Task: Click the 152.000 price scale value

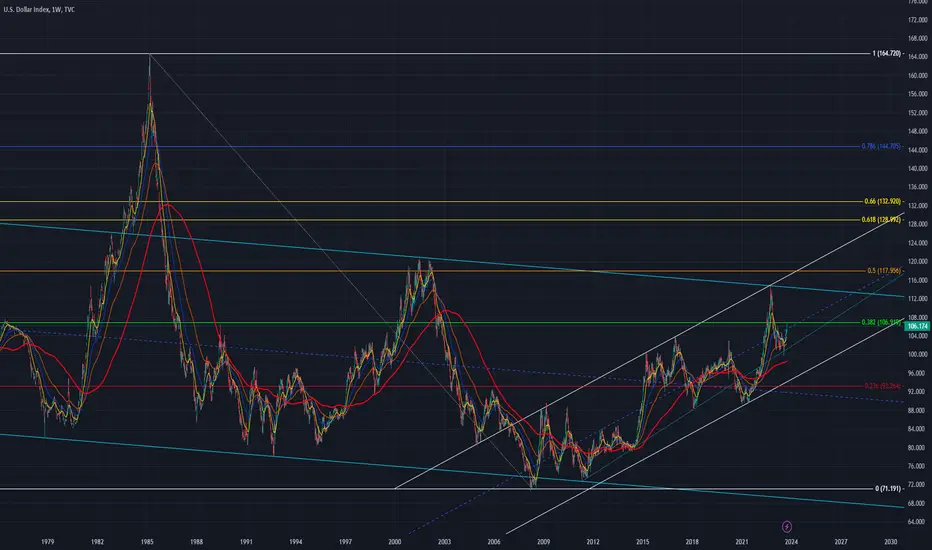Action: tap(918, 112)
